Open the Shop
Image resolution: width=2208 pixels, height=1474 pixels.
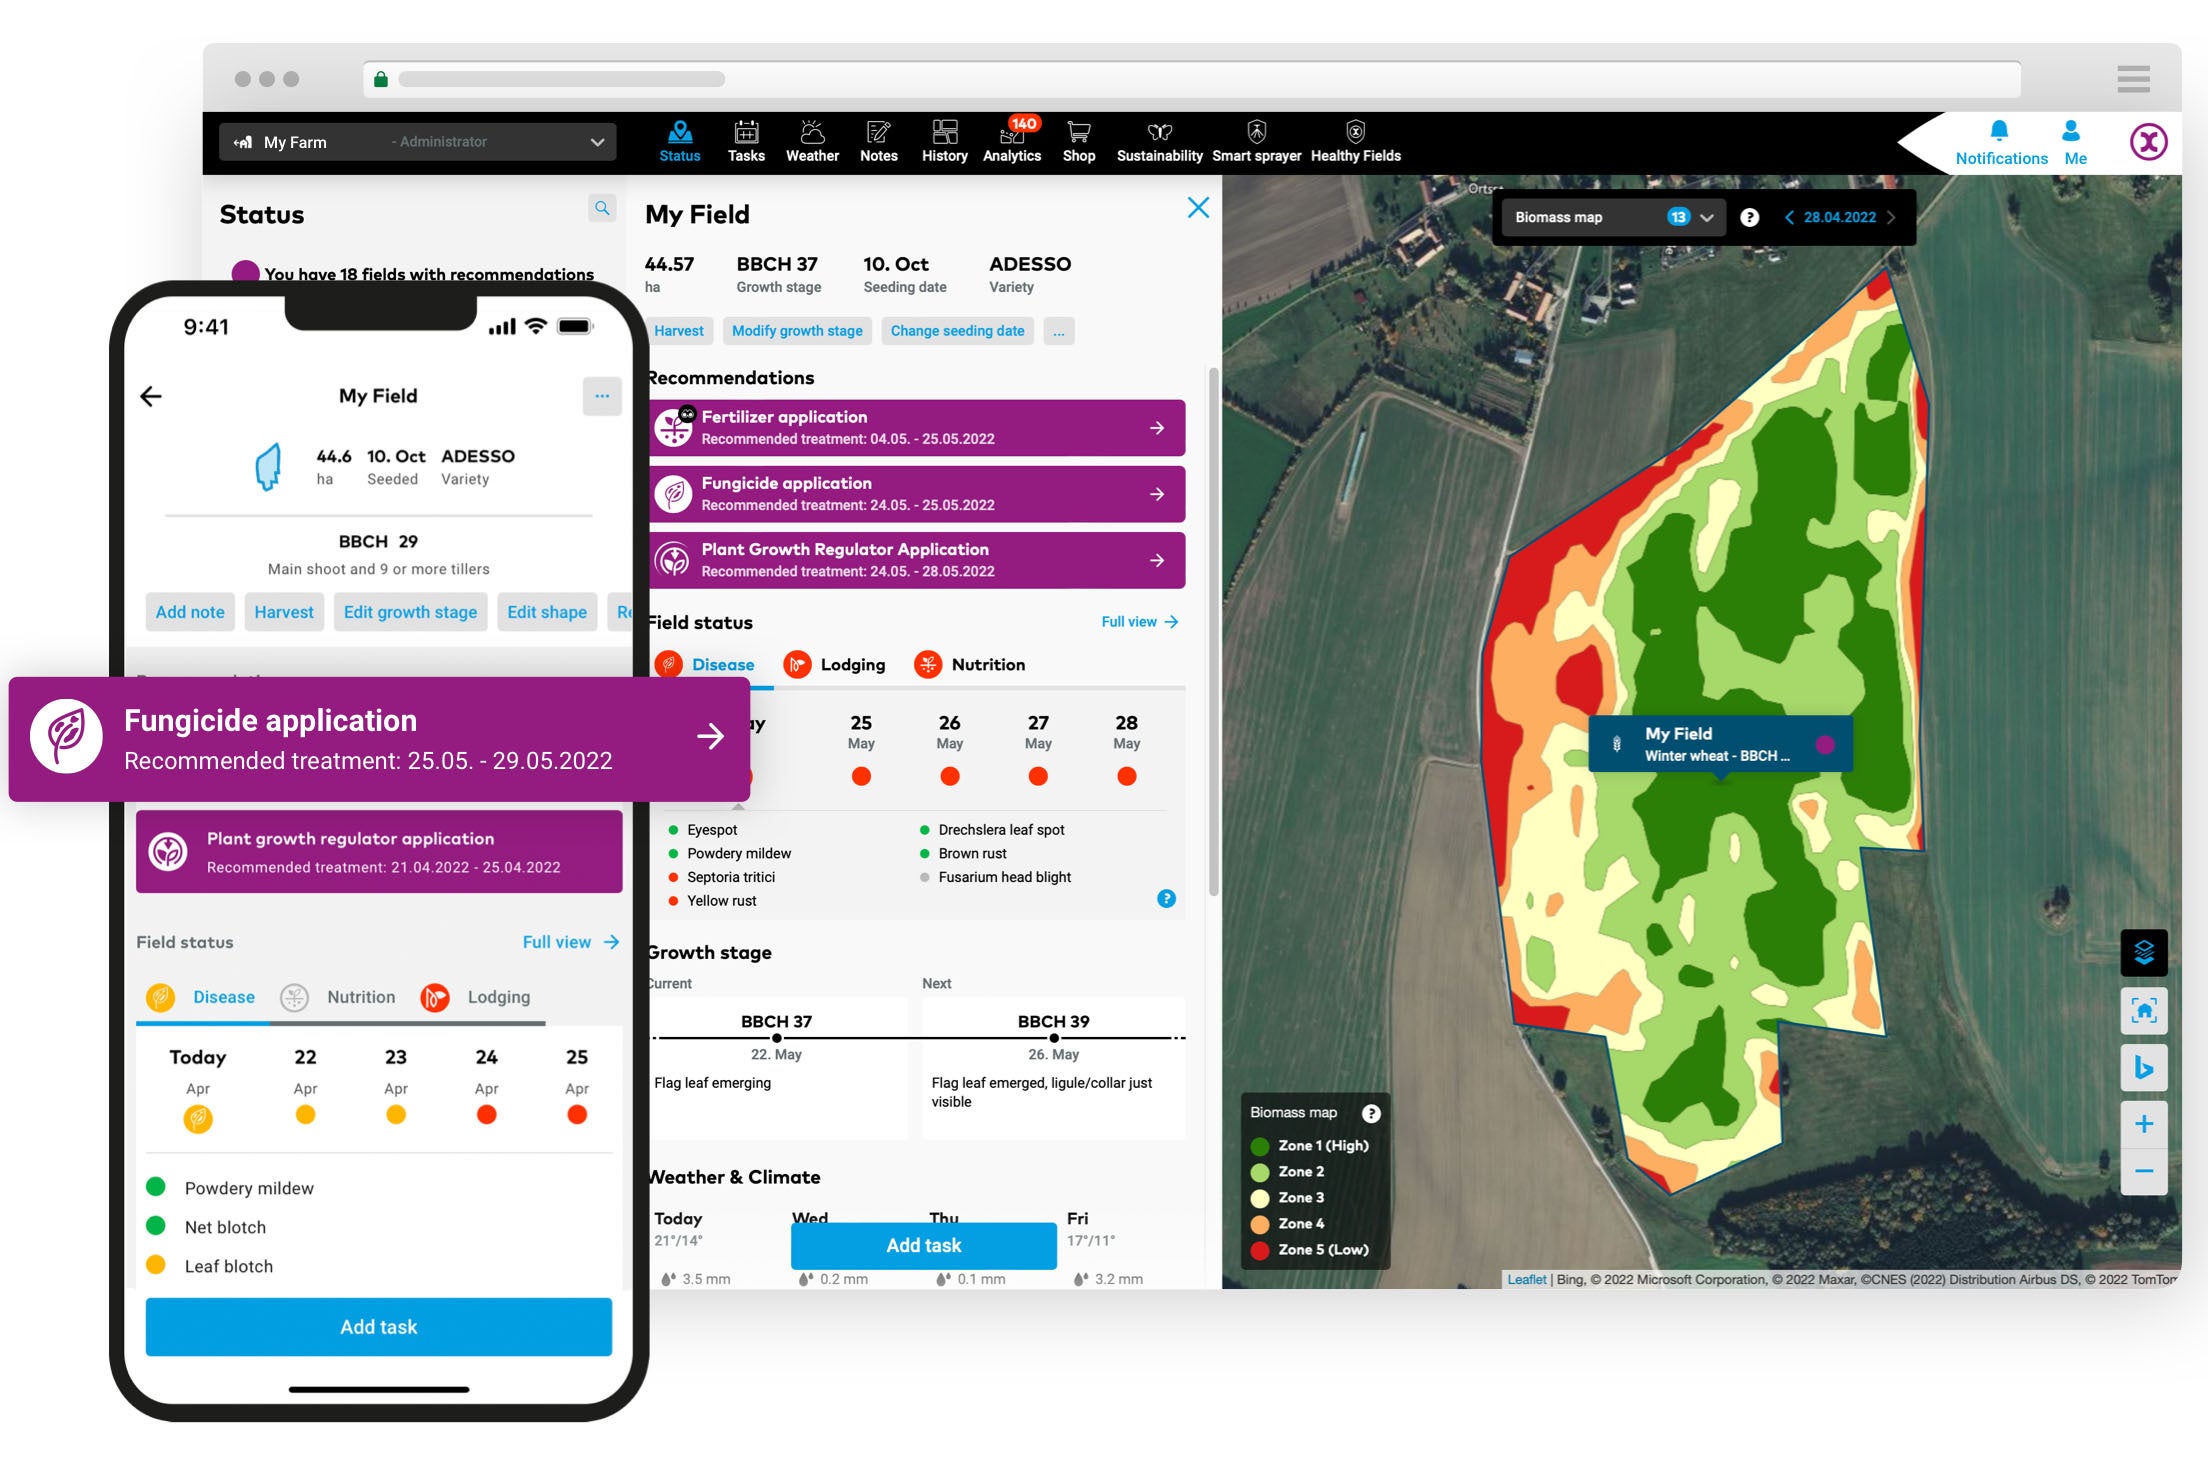(x=1078, y=140)
